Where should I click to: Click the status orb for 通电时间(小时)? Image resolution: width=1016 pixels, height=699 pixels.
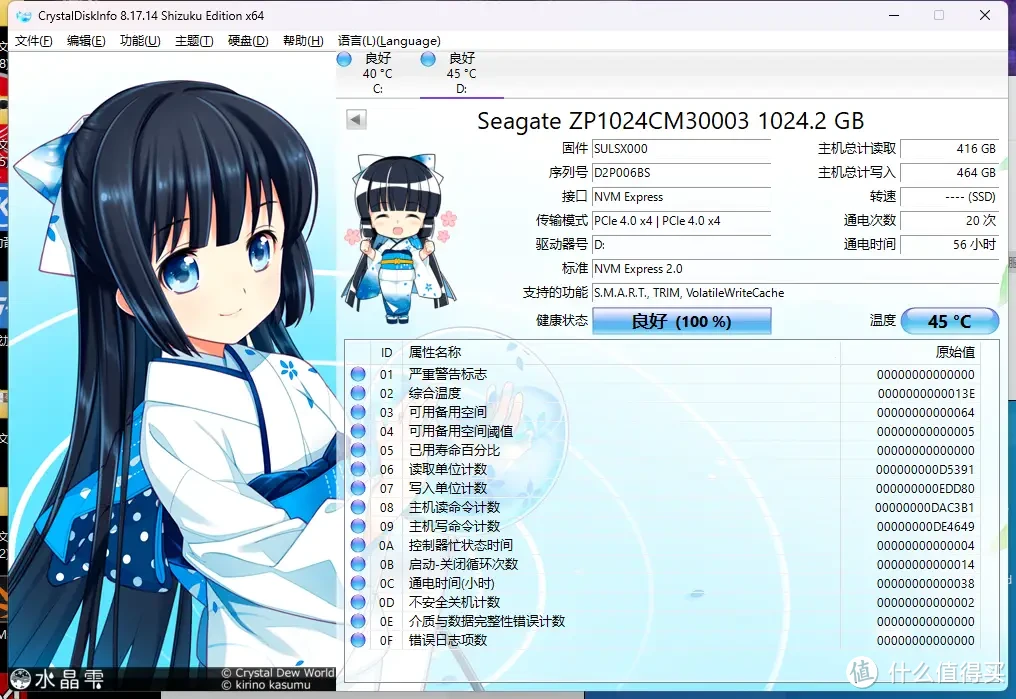point(358,583)
